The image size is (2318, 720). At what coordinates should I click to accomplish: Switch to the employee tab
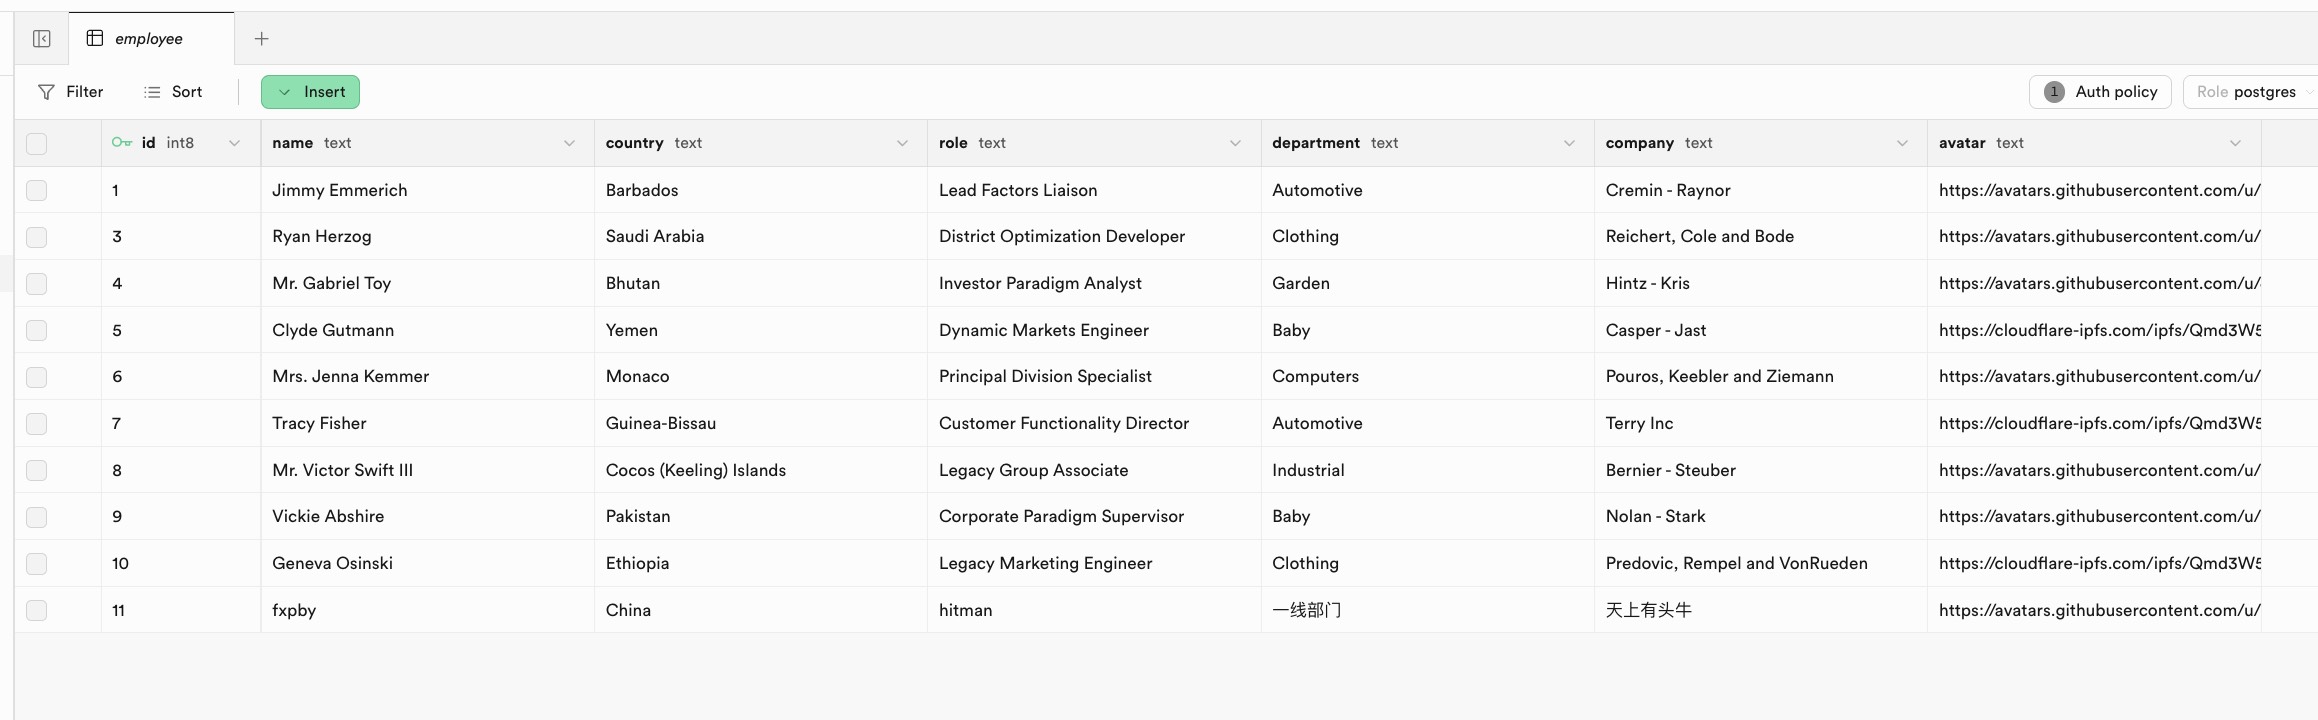pyautogui.click(x=149, y=39)
